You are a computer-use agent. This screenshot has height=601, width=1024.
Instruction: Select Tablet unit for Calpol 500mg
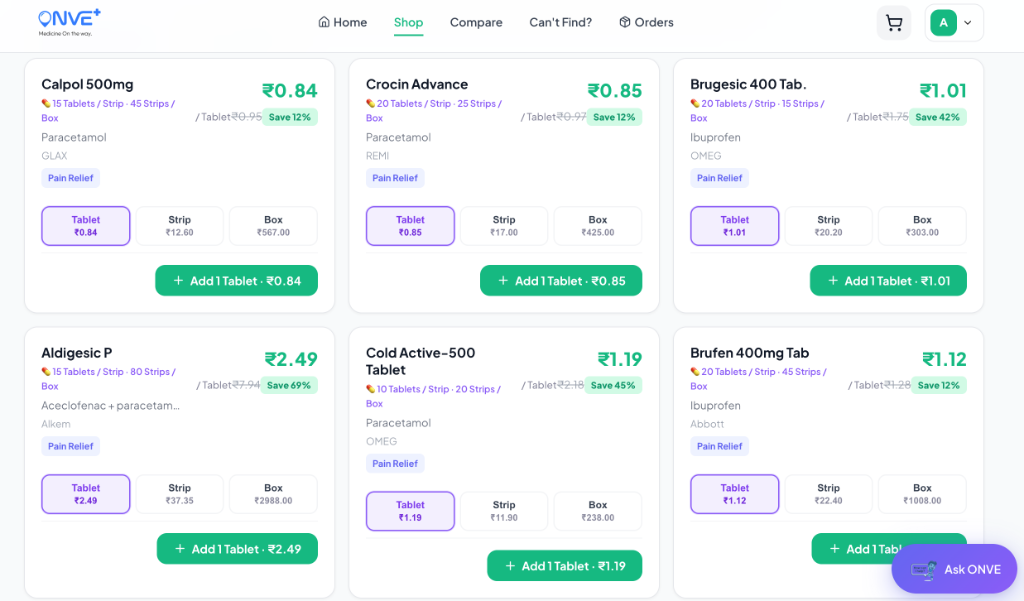coord(86,226)
